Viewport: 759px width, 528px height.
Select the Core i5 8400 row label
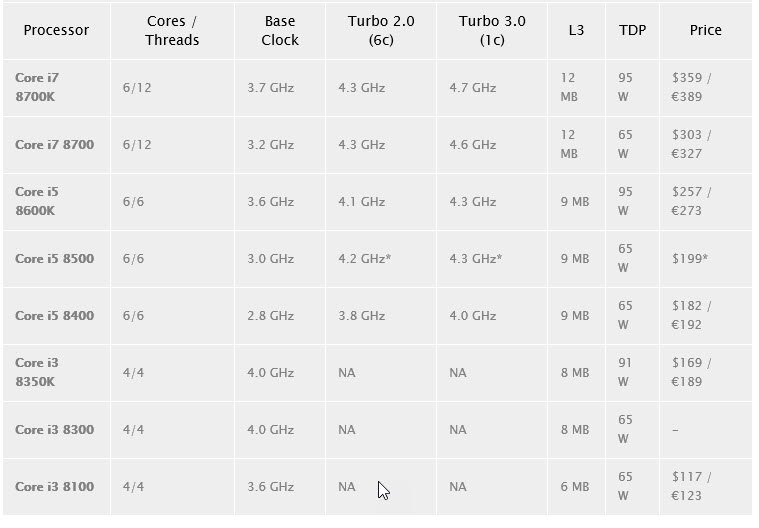click(x=54, y=315)
